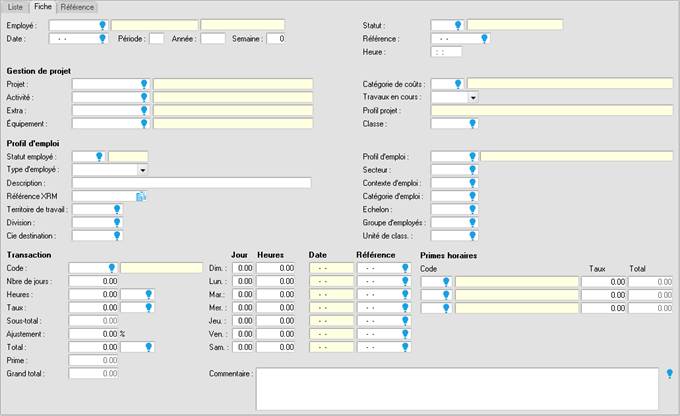
Task: Open the Contexte d'emploi lookup pin
Action: (473, 183)
